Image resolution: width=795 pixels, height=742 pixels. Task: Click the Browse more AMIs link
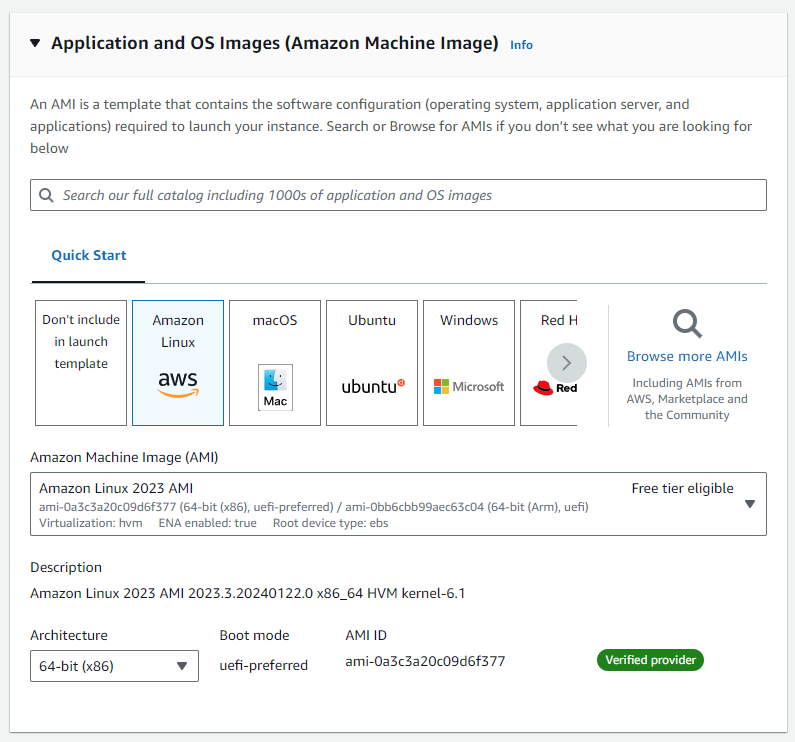coord(687,356)
